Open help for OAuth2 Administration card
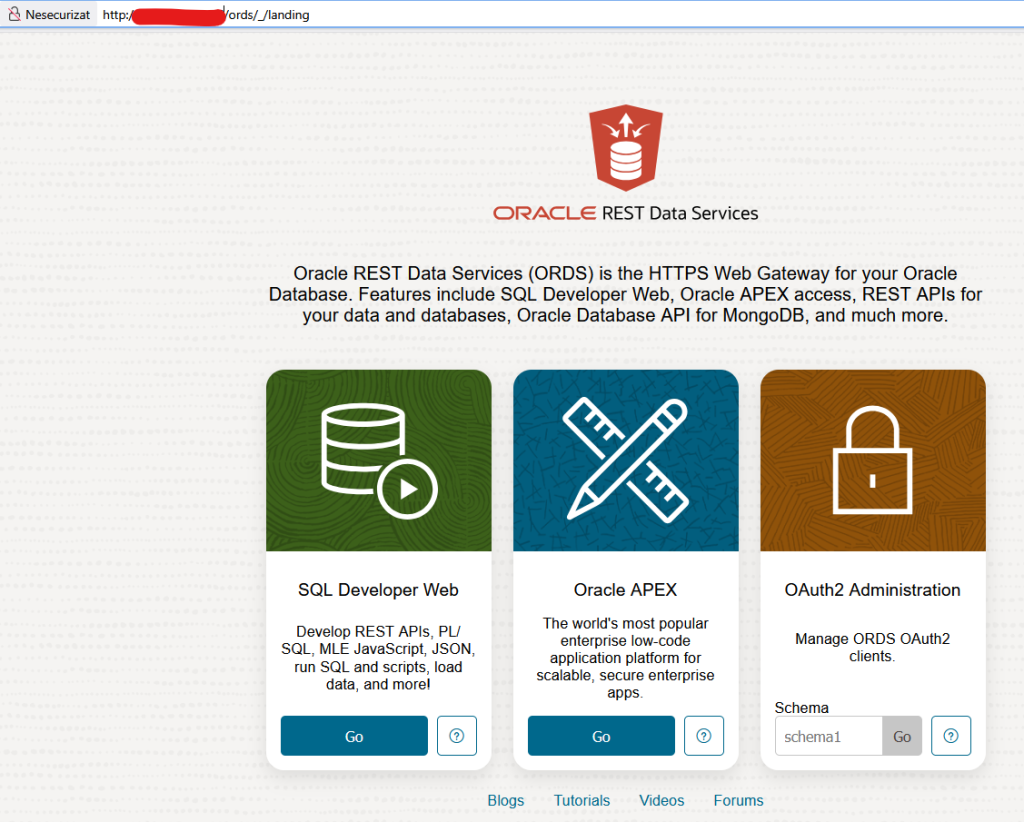This screenshot has height=822, width=1024. click(951, 736)
